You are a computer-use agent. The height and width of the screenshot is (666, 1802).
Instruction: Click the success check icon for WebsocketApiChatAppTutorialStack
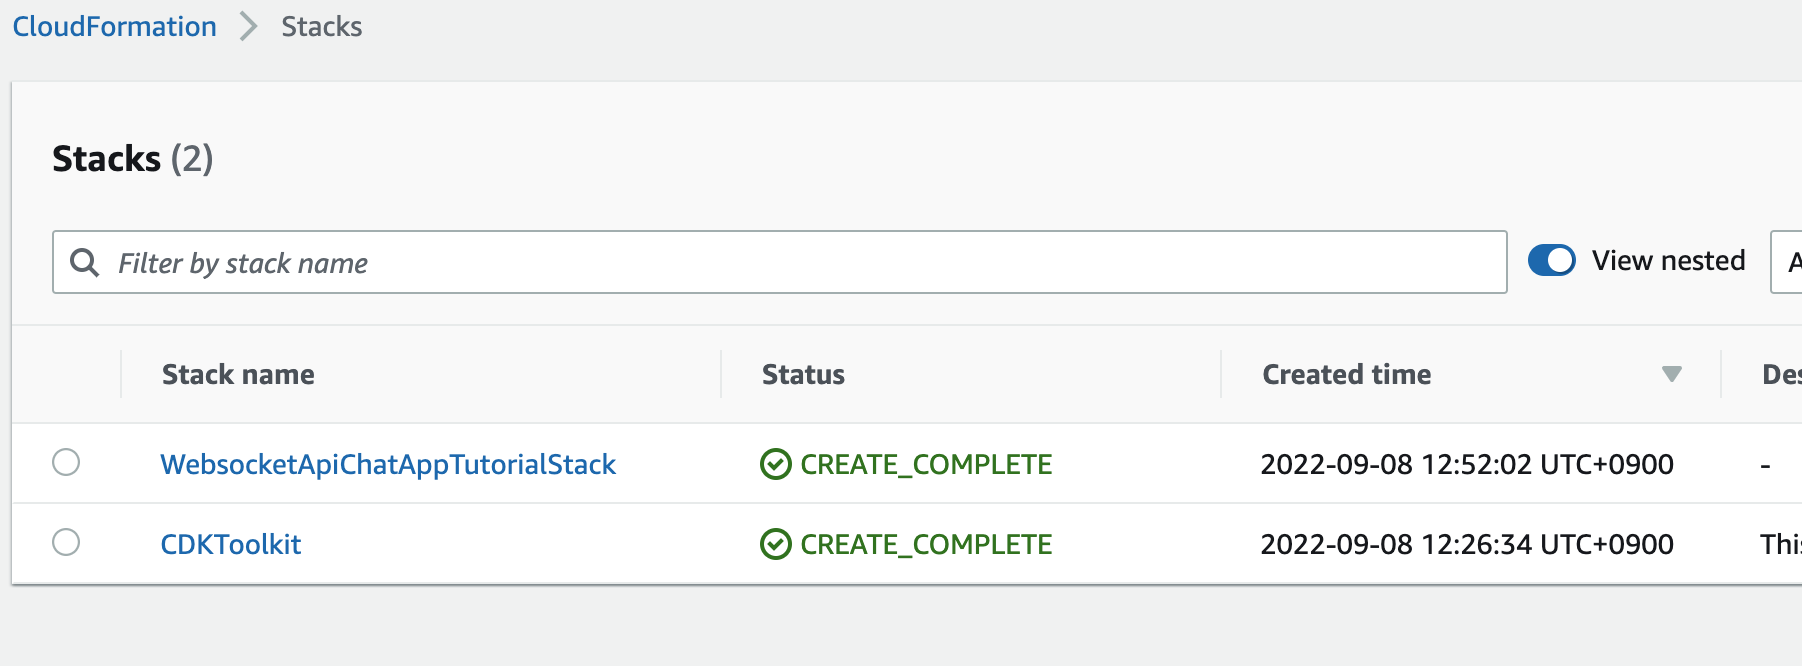(x=776, y=464)
